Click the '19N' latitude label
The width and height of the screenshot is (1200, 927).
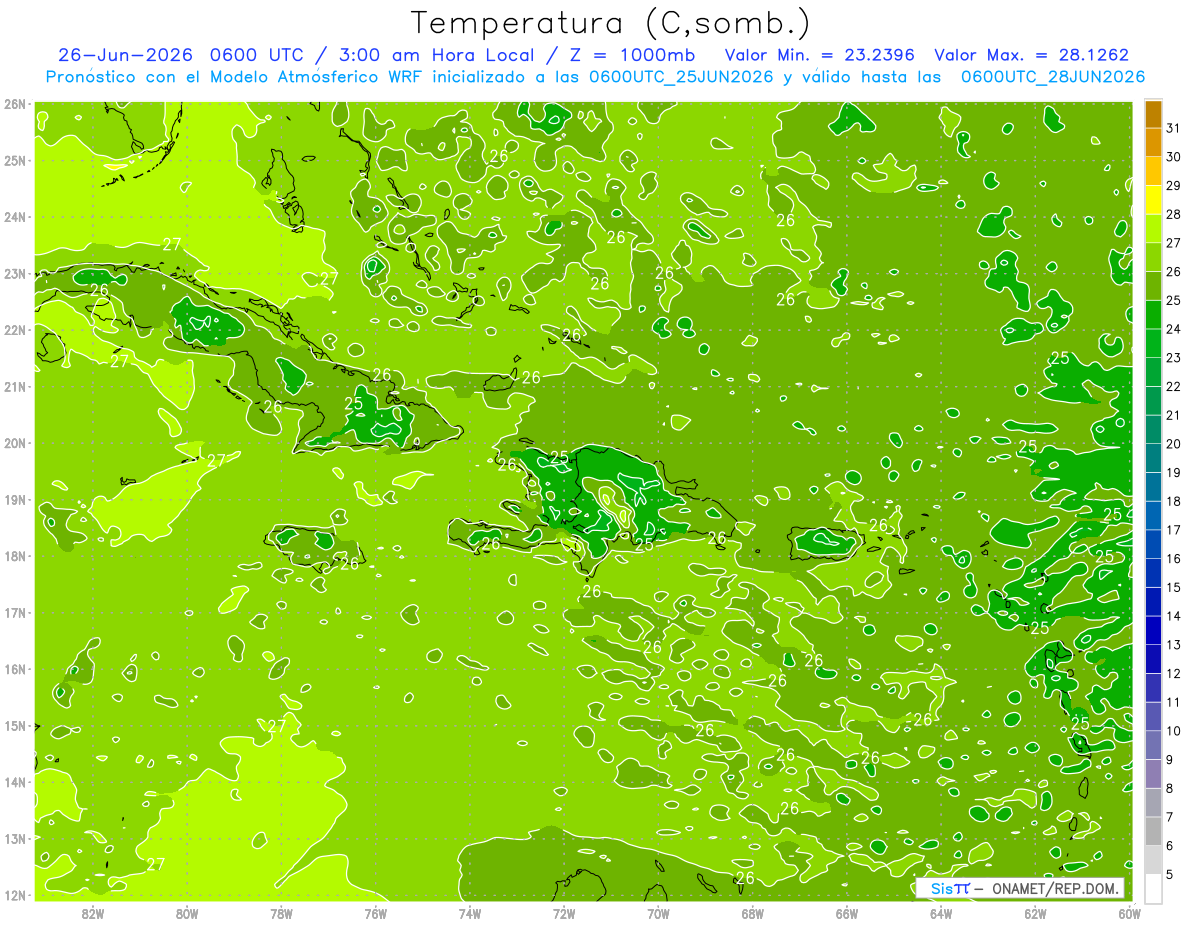(x=14, y=499)
